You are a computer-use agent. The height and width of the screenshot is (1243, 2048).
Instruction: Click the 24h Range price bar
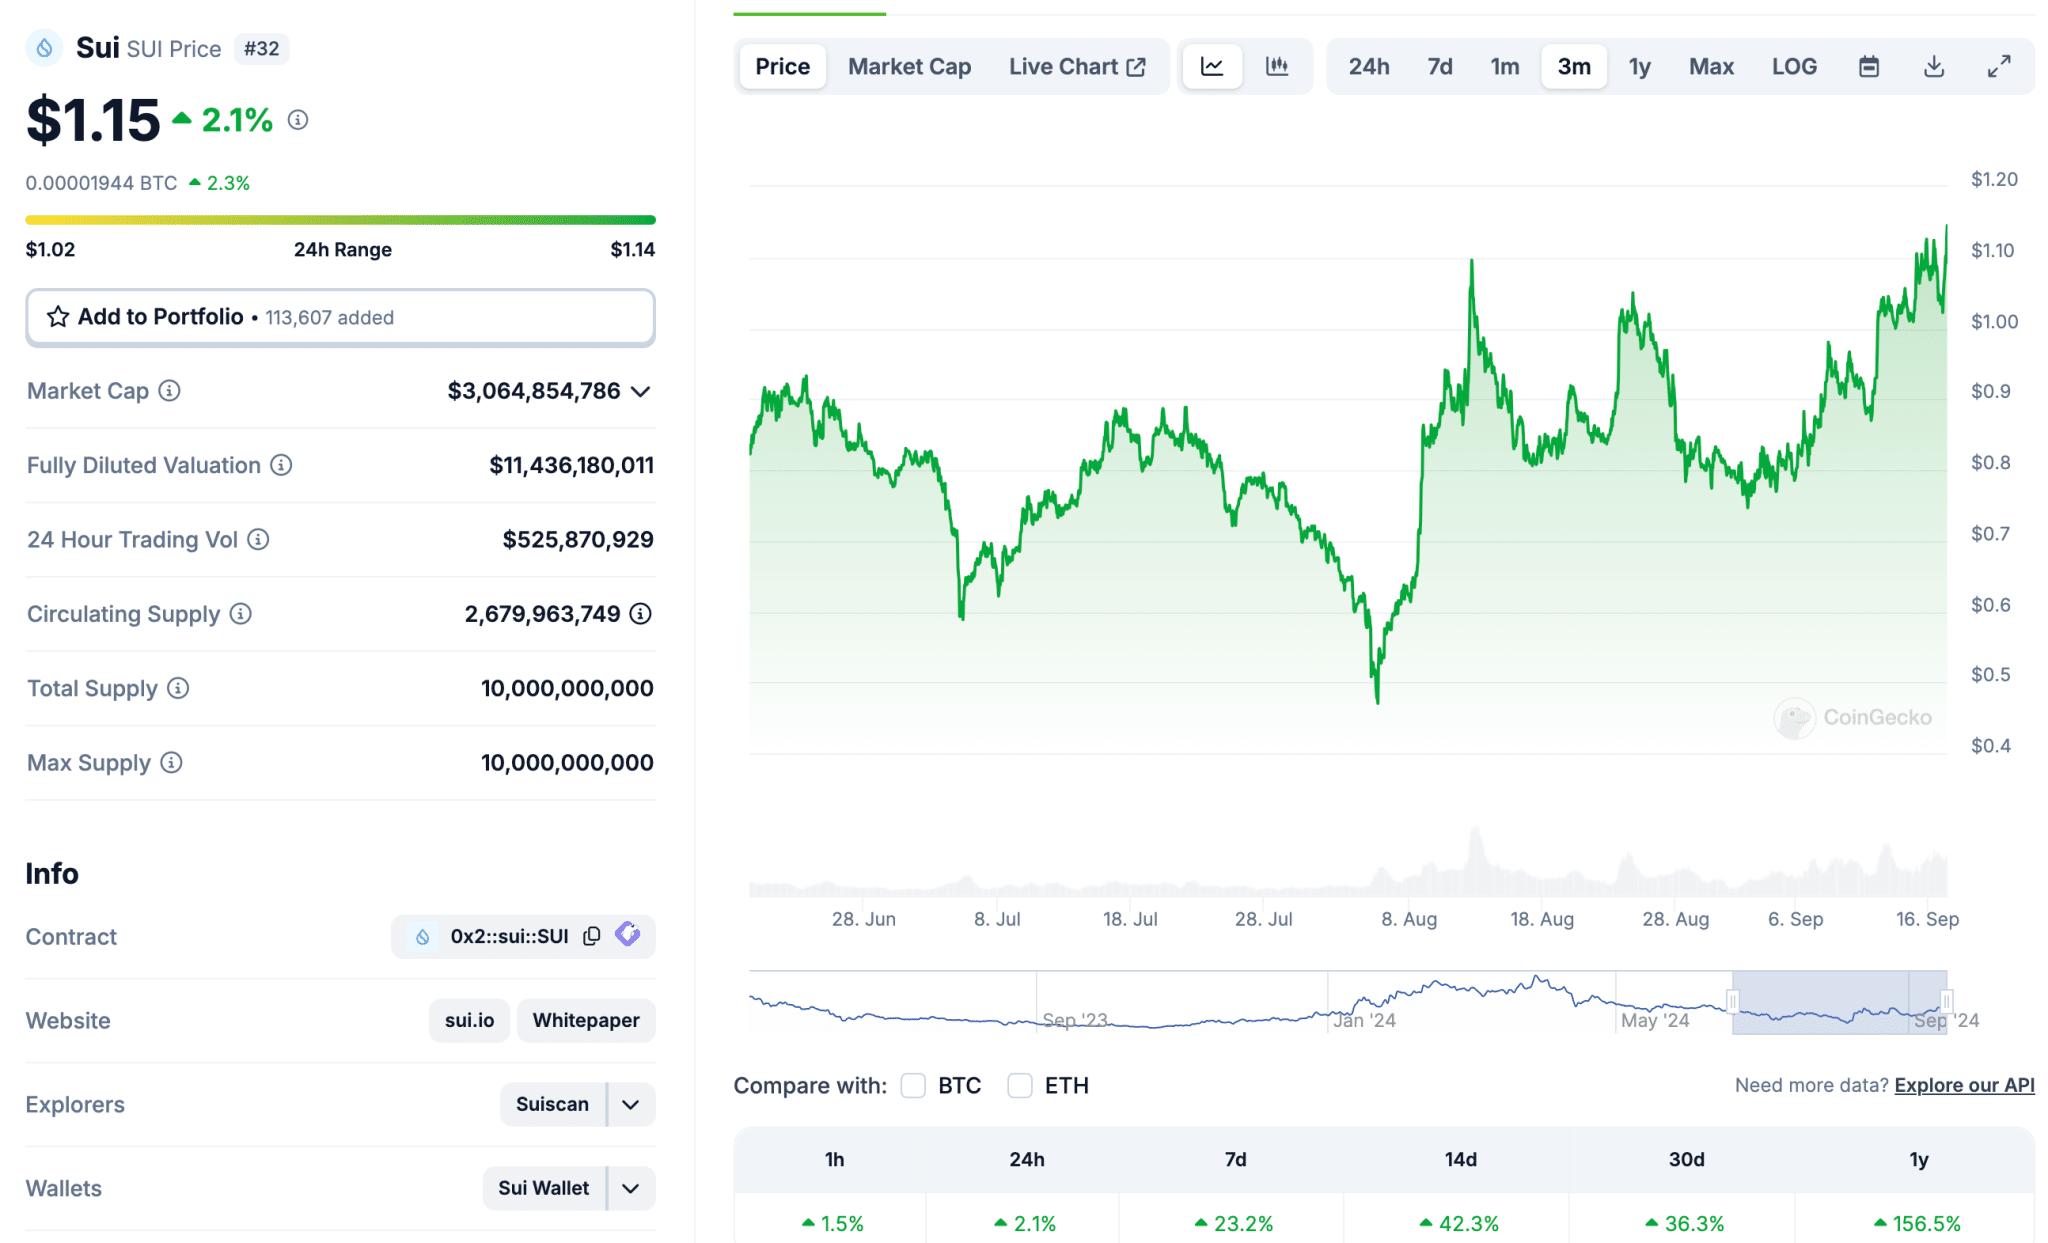coord(340,220)
